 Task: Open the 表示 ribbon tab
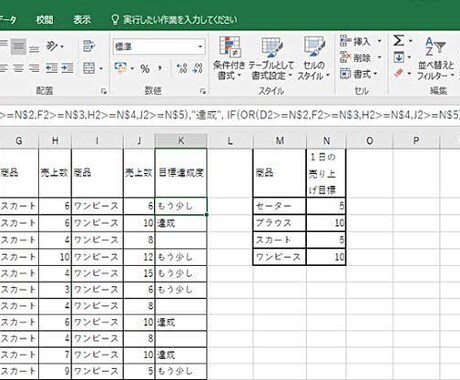(82, 20)
